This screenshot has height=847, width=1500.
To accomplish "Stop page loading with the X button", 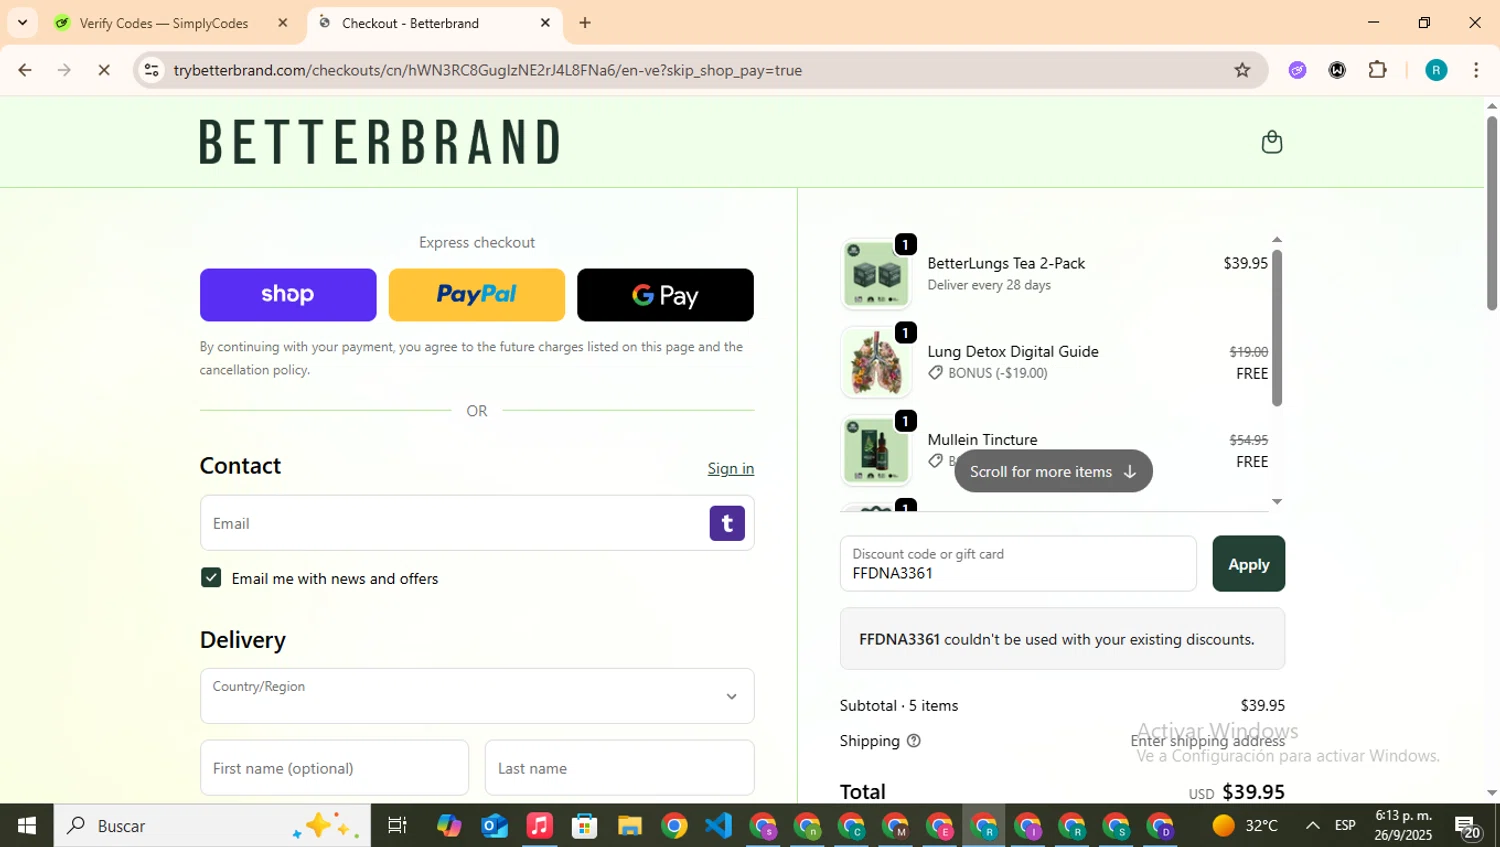I will click(104, 70).
